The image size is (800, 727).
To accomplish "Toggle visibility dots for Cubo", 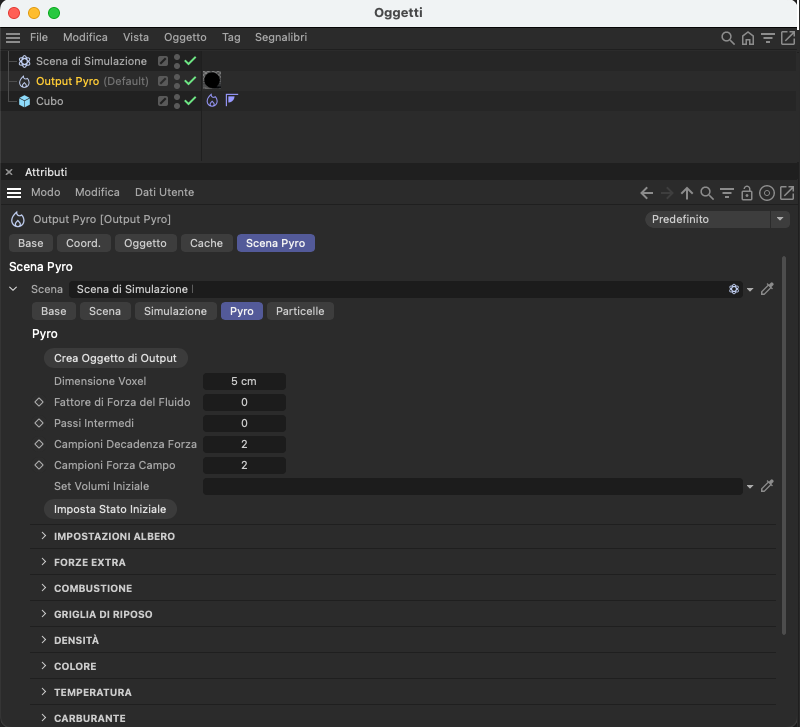I will pos(177,101).
